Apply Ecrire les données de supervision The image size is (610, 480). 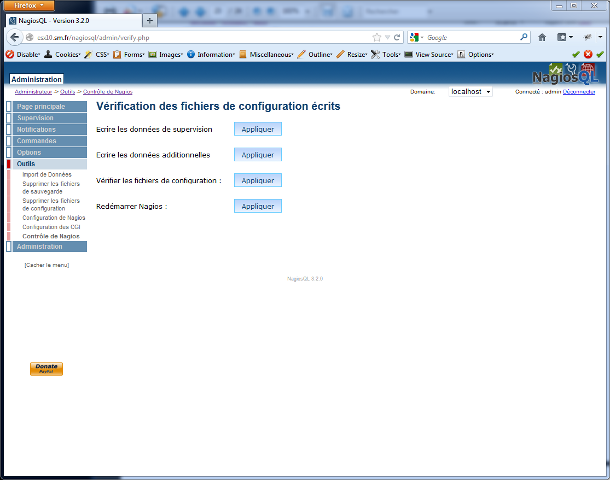(x=258, y=129)
